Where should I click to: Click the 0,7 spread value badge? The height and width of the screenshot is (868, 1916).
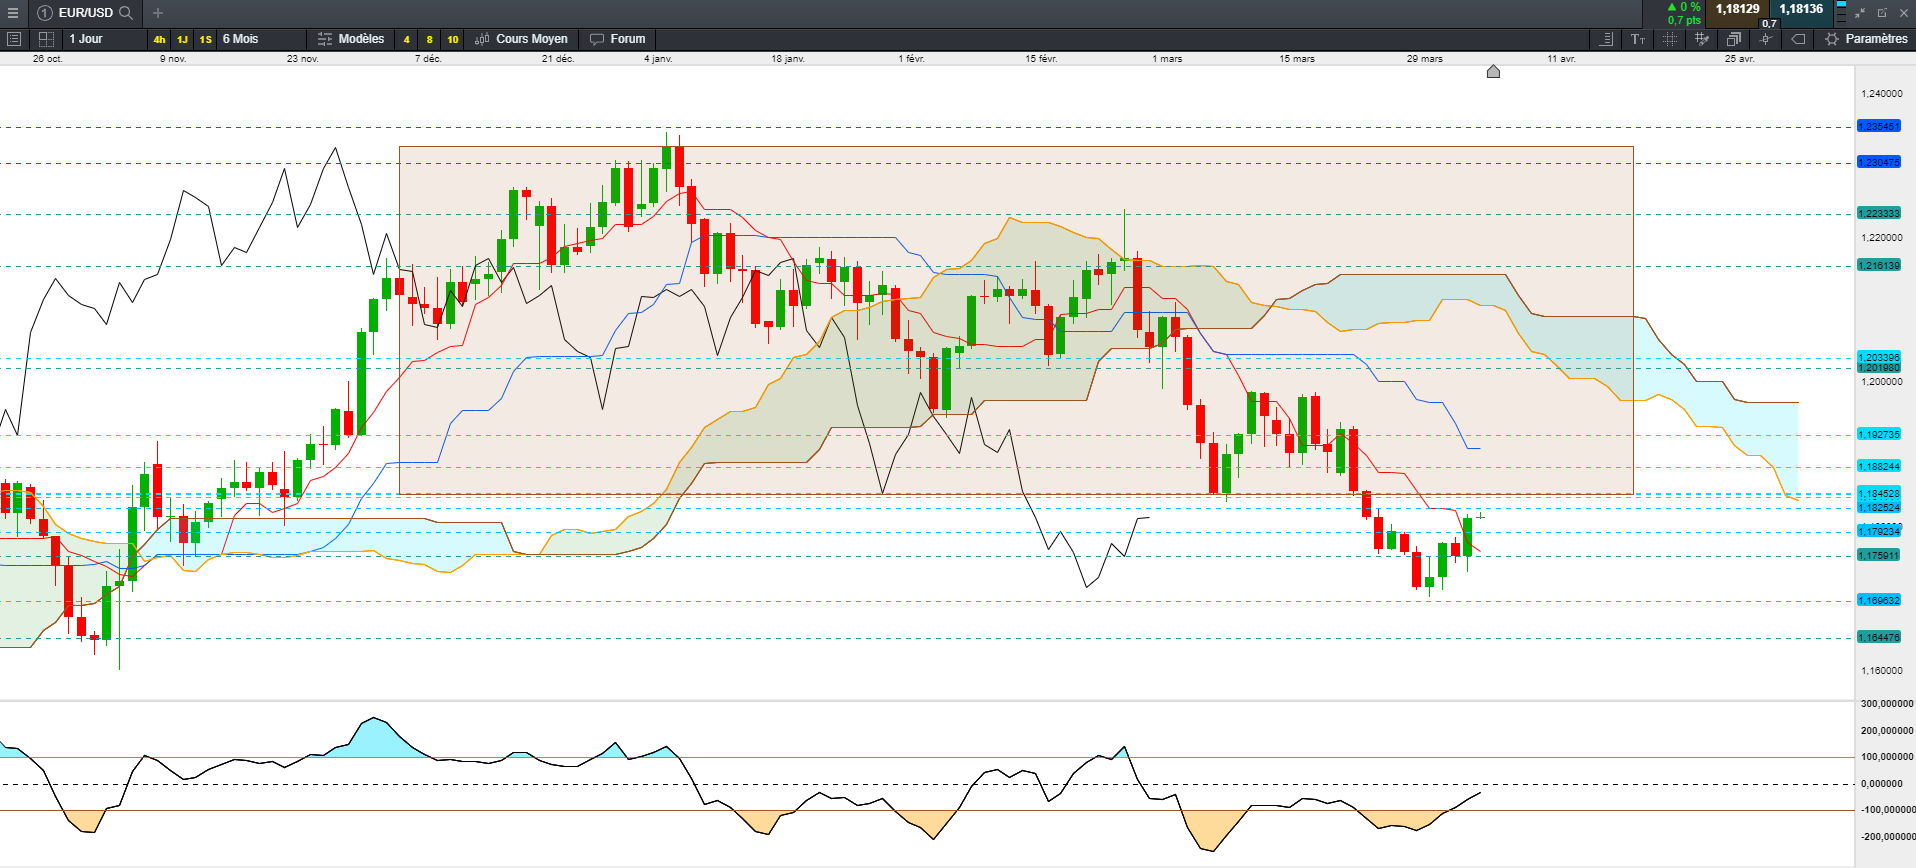[1769, 23]
